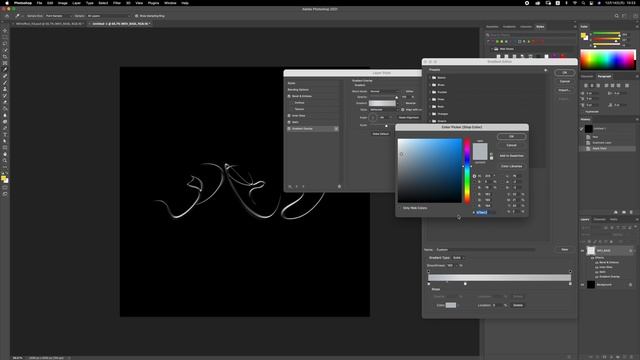Select the Path Selection tool
Viewport: 640px width, 360px height.
pos(5,141)
